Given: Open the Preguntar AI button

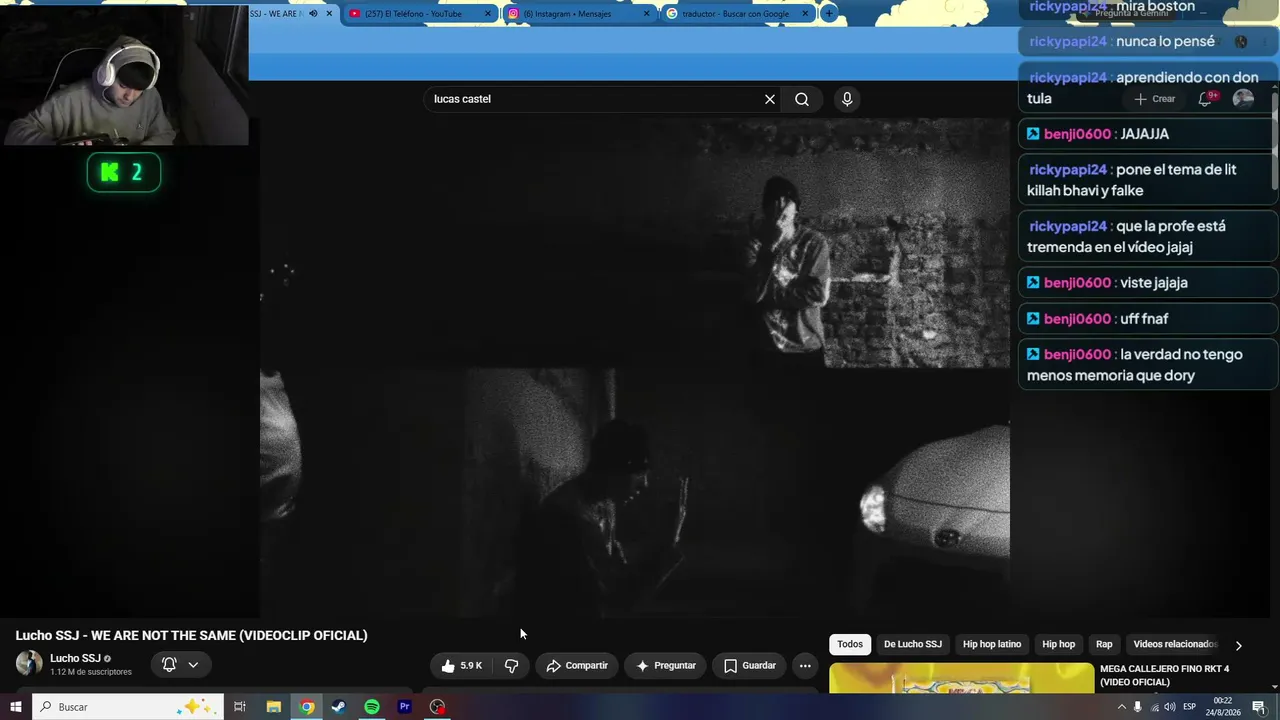Looking at the screenshot, I should [x=666, y=666].
